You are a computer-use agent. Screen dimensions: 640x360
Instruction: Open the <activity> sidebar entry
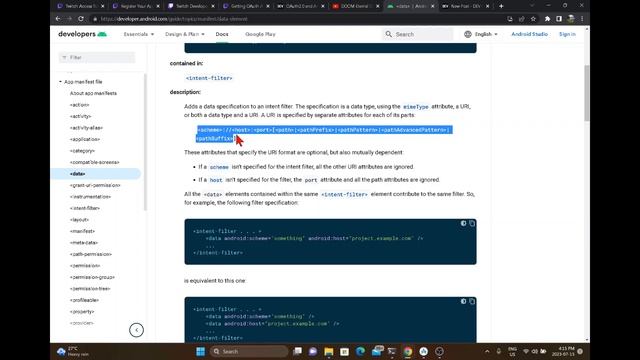(x=80, y=116)
